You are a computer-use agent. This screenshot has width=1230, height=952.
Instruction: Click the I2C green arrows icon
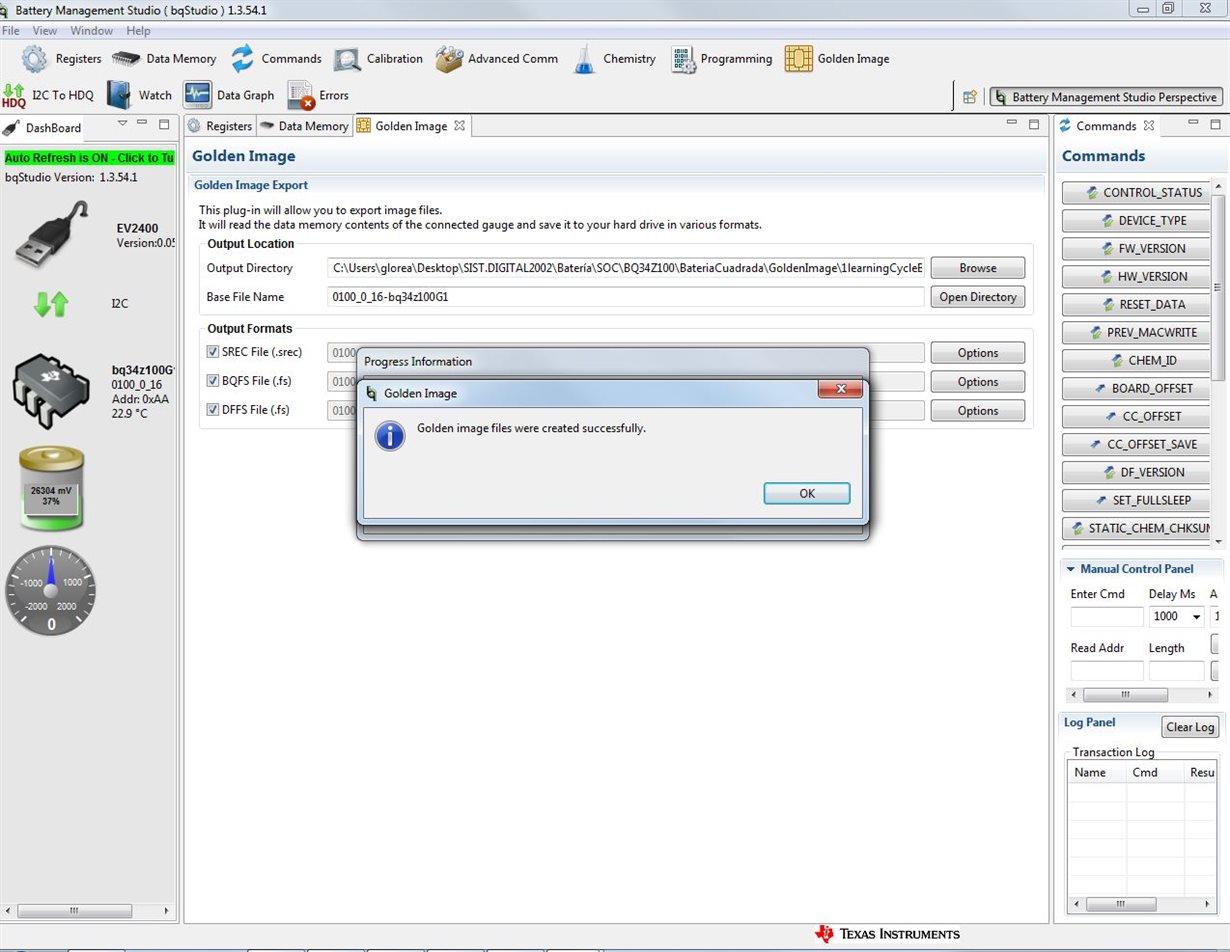click(x=50, y=303)
